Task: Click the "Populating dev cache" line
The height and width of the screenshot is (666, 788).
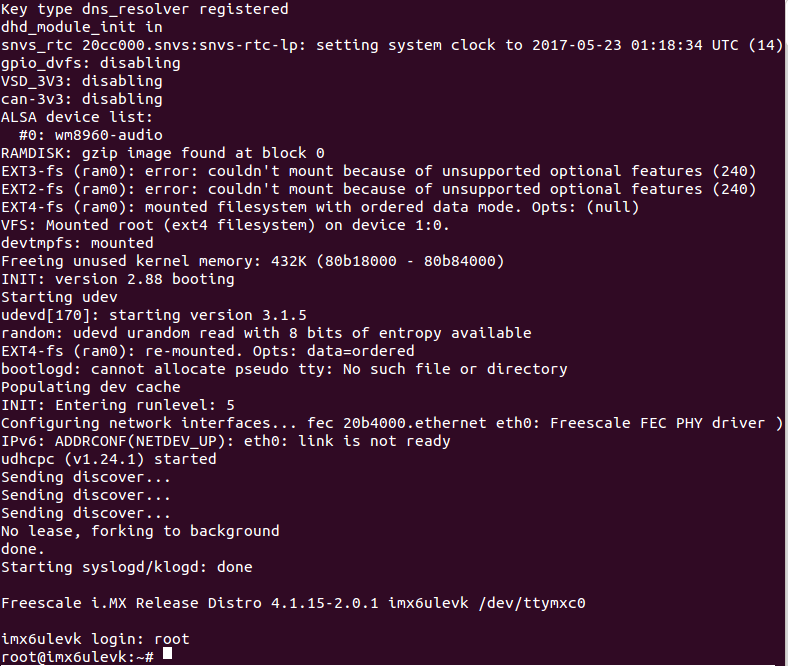Action: pyautogui.click(x=91, y=387)
